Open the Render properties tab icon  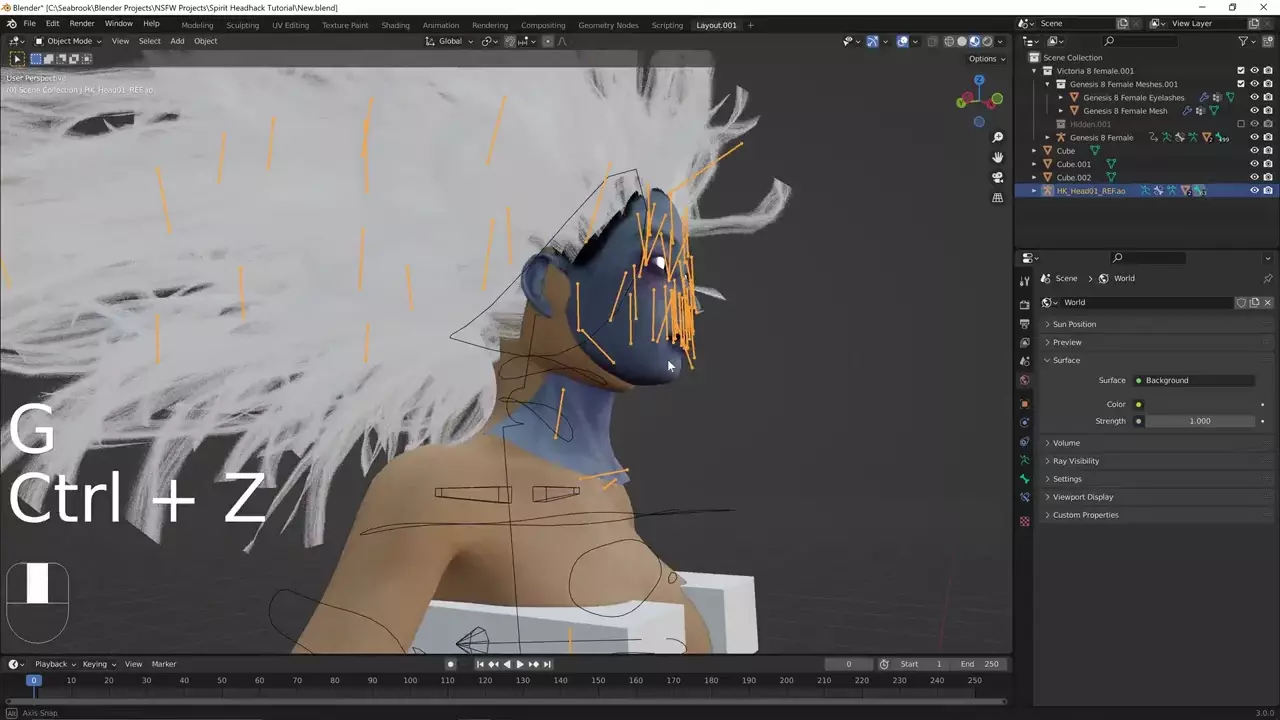click(1024, 305)
